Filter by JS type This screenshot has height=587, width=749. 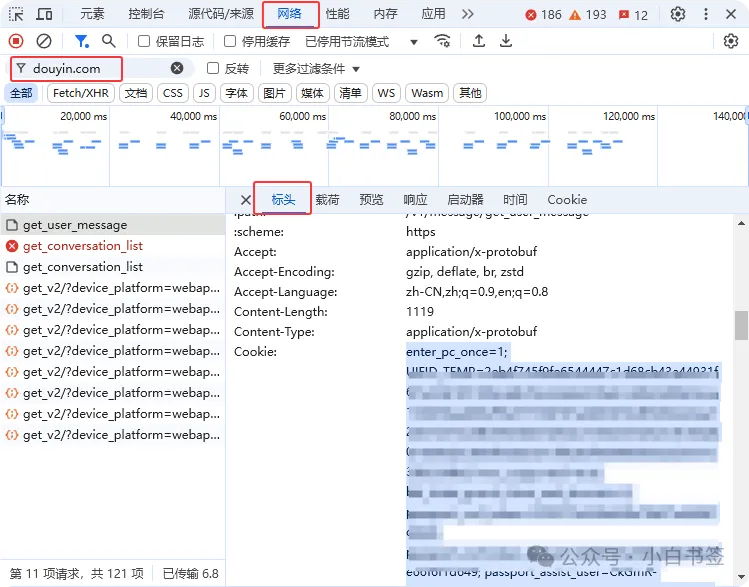click(x=204, y=93)
